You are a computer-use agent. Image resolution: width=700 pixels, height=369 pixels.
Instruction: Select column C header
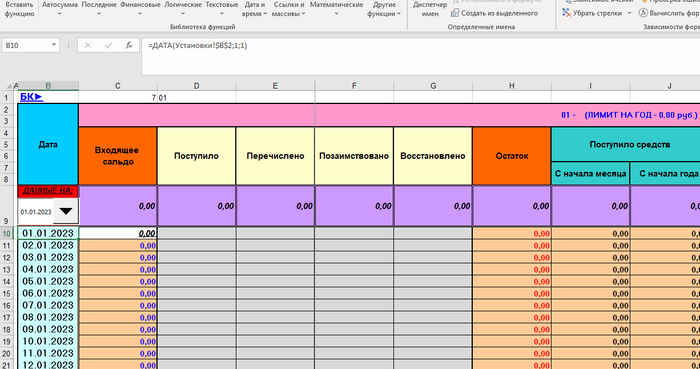click(x=118, y=86)
